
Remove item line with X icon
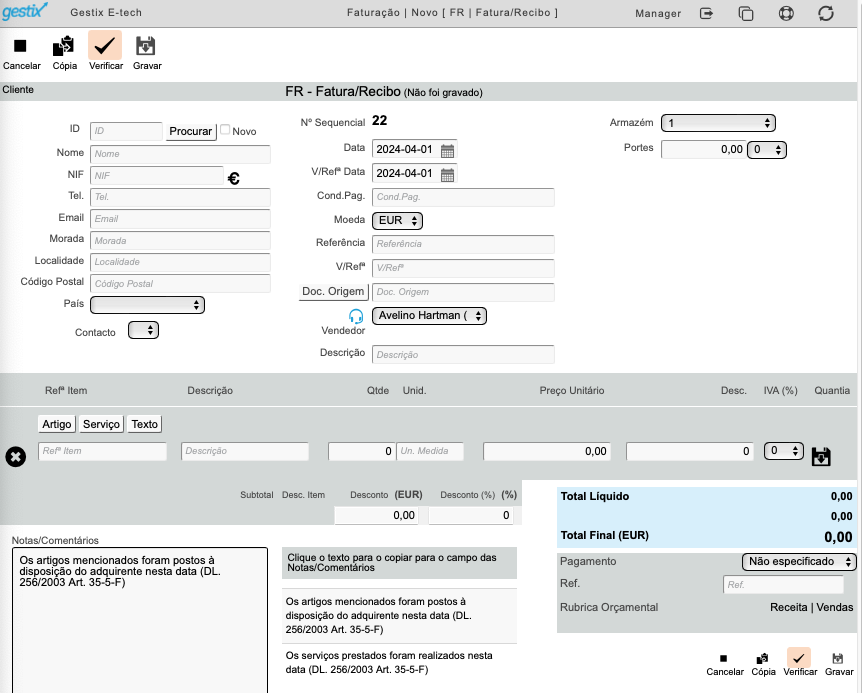15,457
